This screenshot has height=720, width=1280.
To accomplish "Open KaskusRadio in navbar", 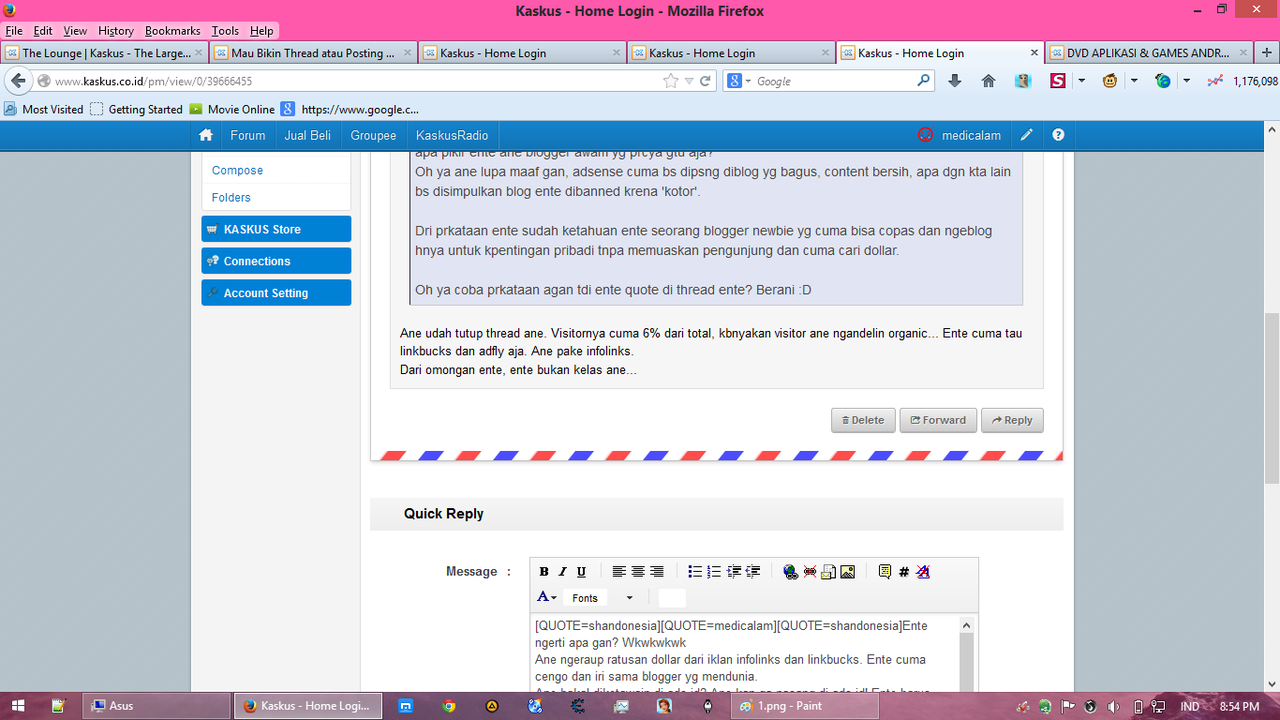I will 452,135.
